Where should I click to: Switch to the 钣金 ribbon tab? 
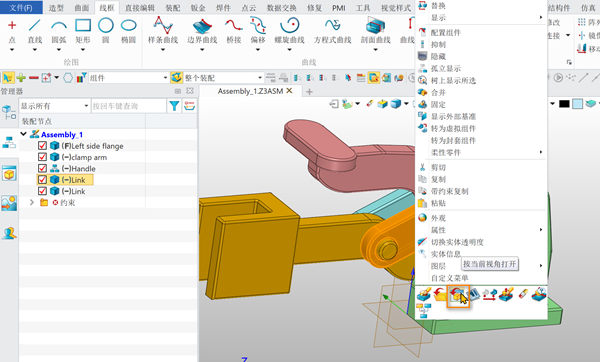tap(198, 8)
